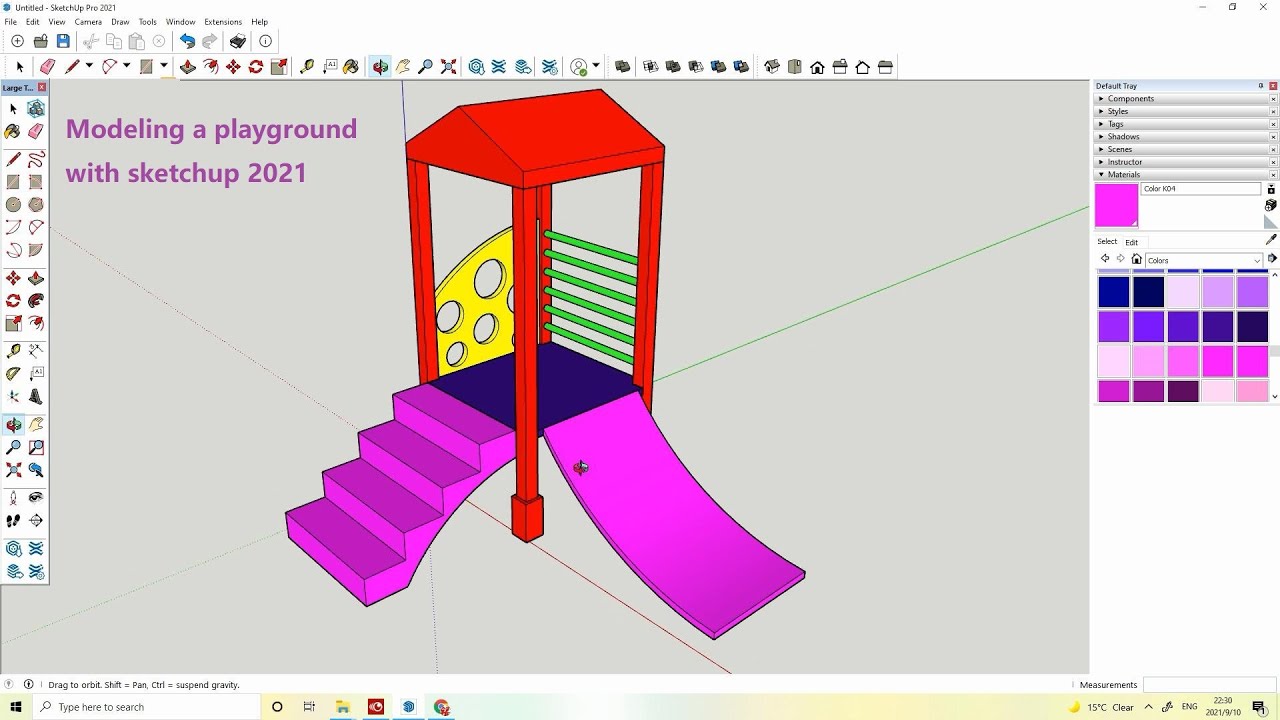Click the Color K04 material name field
The height and width of the screenshot is (720, 1280).
[x=1201, y=188]
